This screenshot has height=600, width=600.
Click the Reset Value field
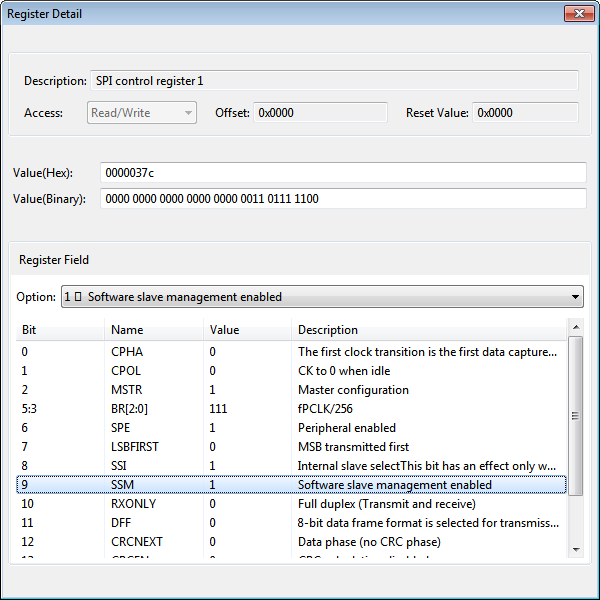pos(525,112)
